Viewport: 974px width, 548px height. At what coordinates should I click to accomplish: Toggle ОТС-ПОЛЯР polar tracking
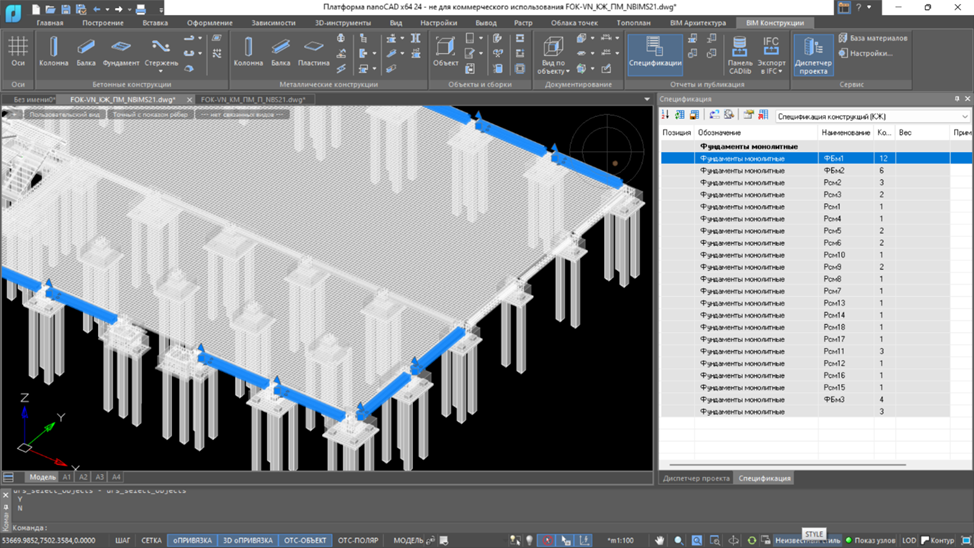[358, 540]
